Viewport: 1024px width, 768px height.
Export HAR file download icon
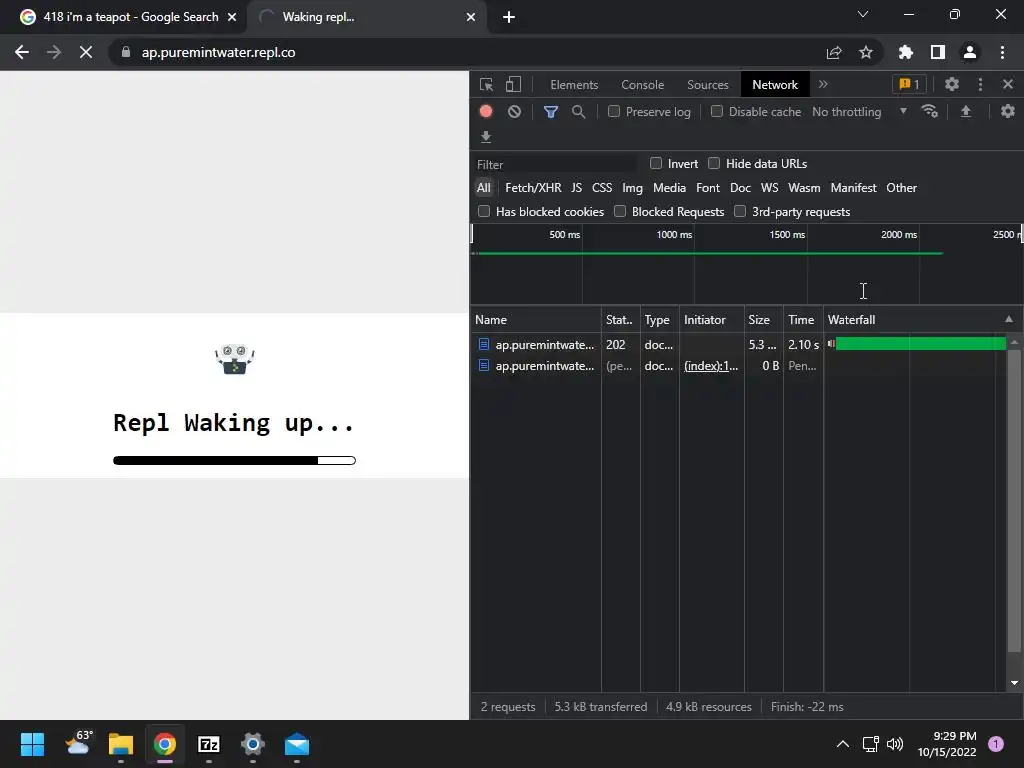pyautogui.click(x=486, y=136)
